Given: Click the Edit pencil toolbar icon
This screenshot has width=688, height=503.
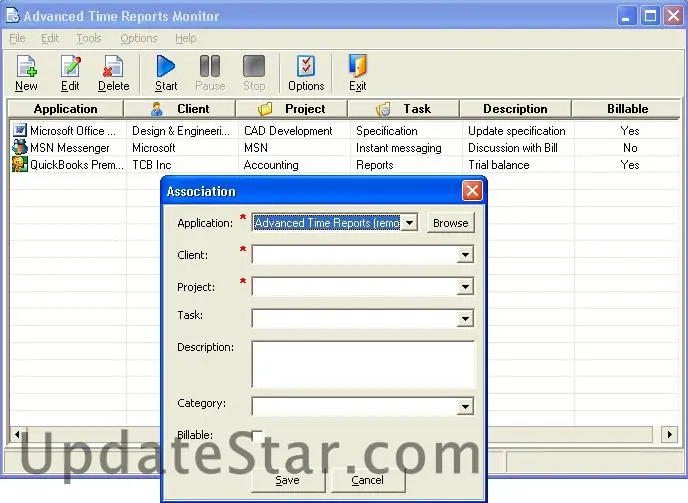Looking at the screenshot, I should tap(70, 66).
